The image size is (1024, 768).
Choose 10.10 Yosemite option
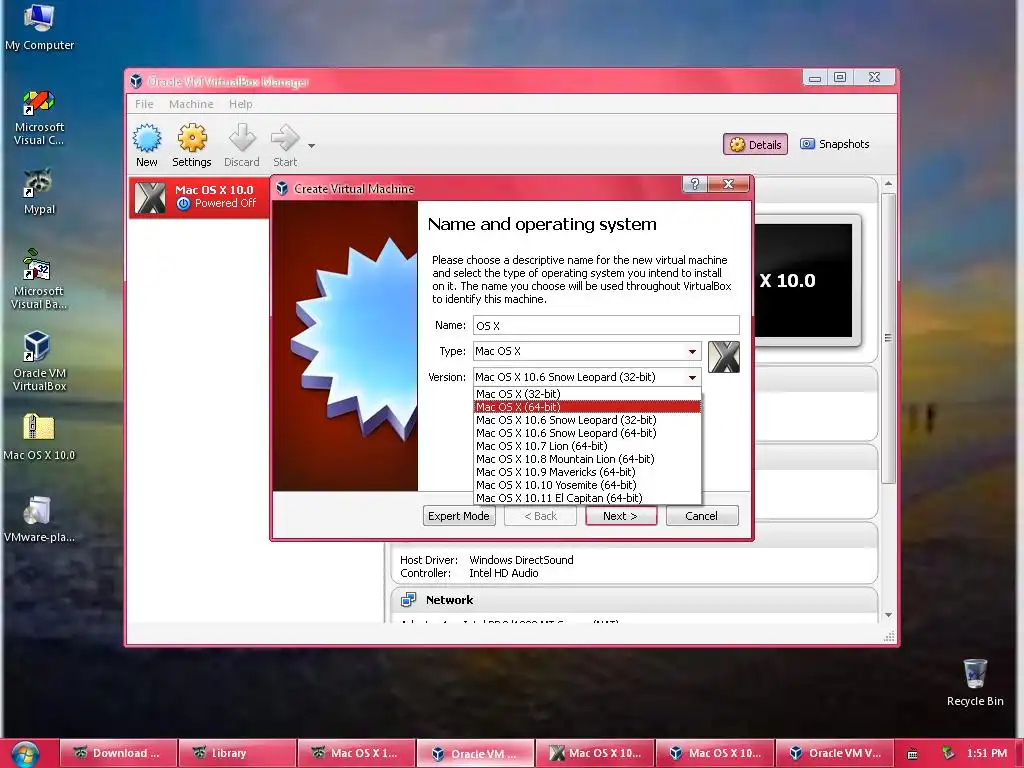(x=587, y=485)
